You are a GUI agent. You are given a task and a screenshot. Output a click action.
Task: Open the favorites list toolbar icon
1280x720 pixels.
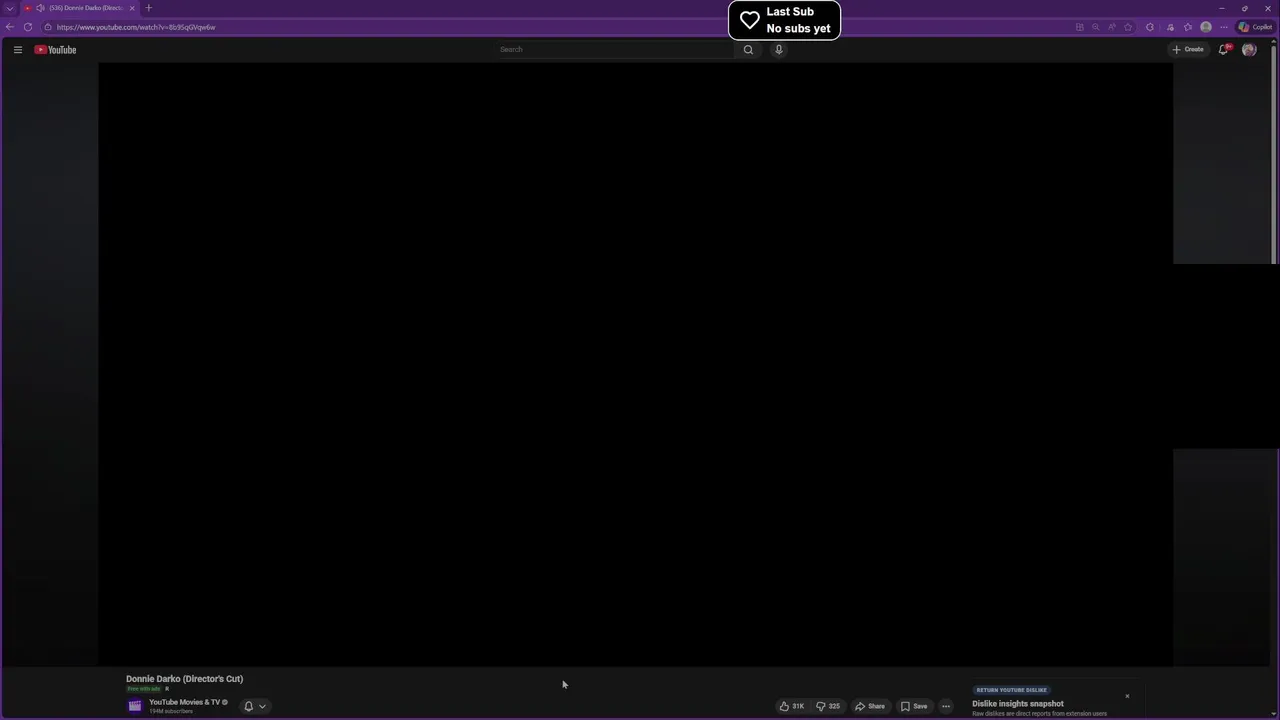click(x=1188, y=27)
